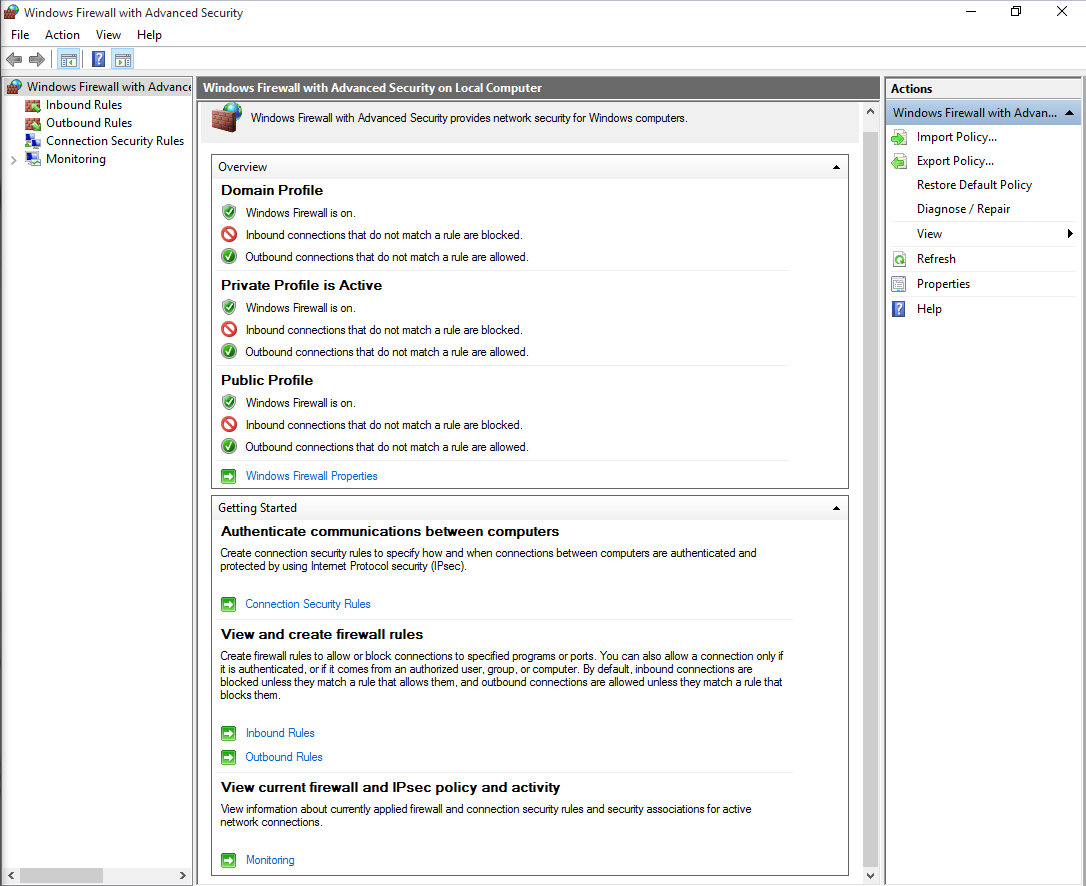Open the Action menu
Image resolution: width=1086 pixels, height=886 pixels.
[62, 35]
